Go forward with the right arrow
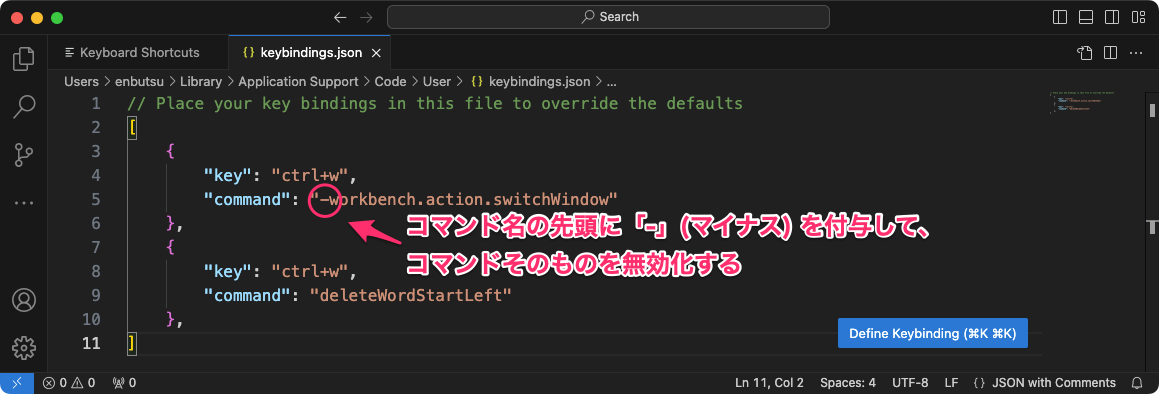Screen dimensions: 1159x394 tap(366, 16)
